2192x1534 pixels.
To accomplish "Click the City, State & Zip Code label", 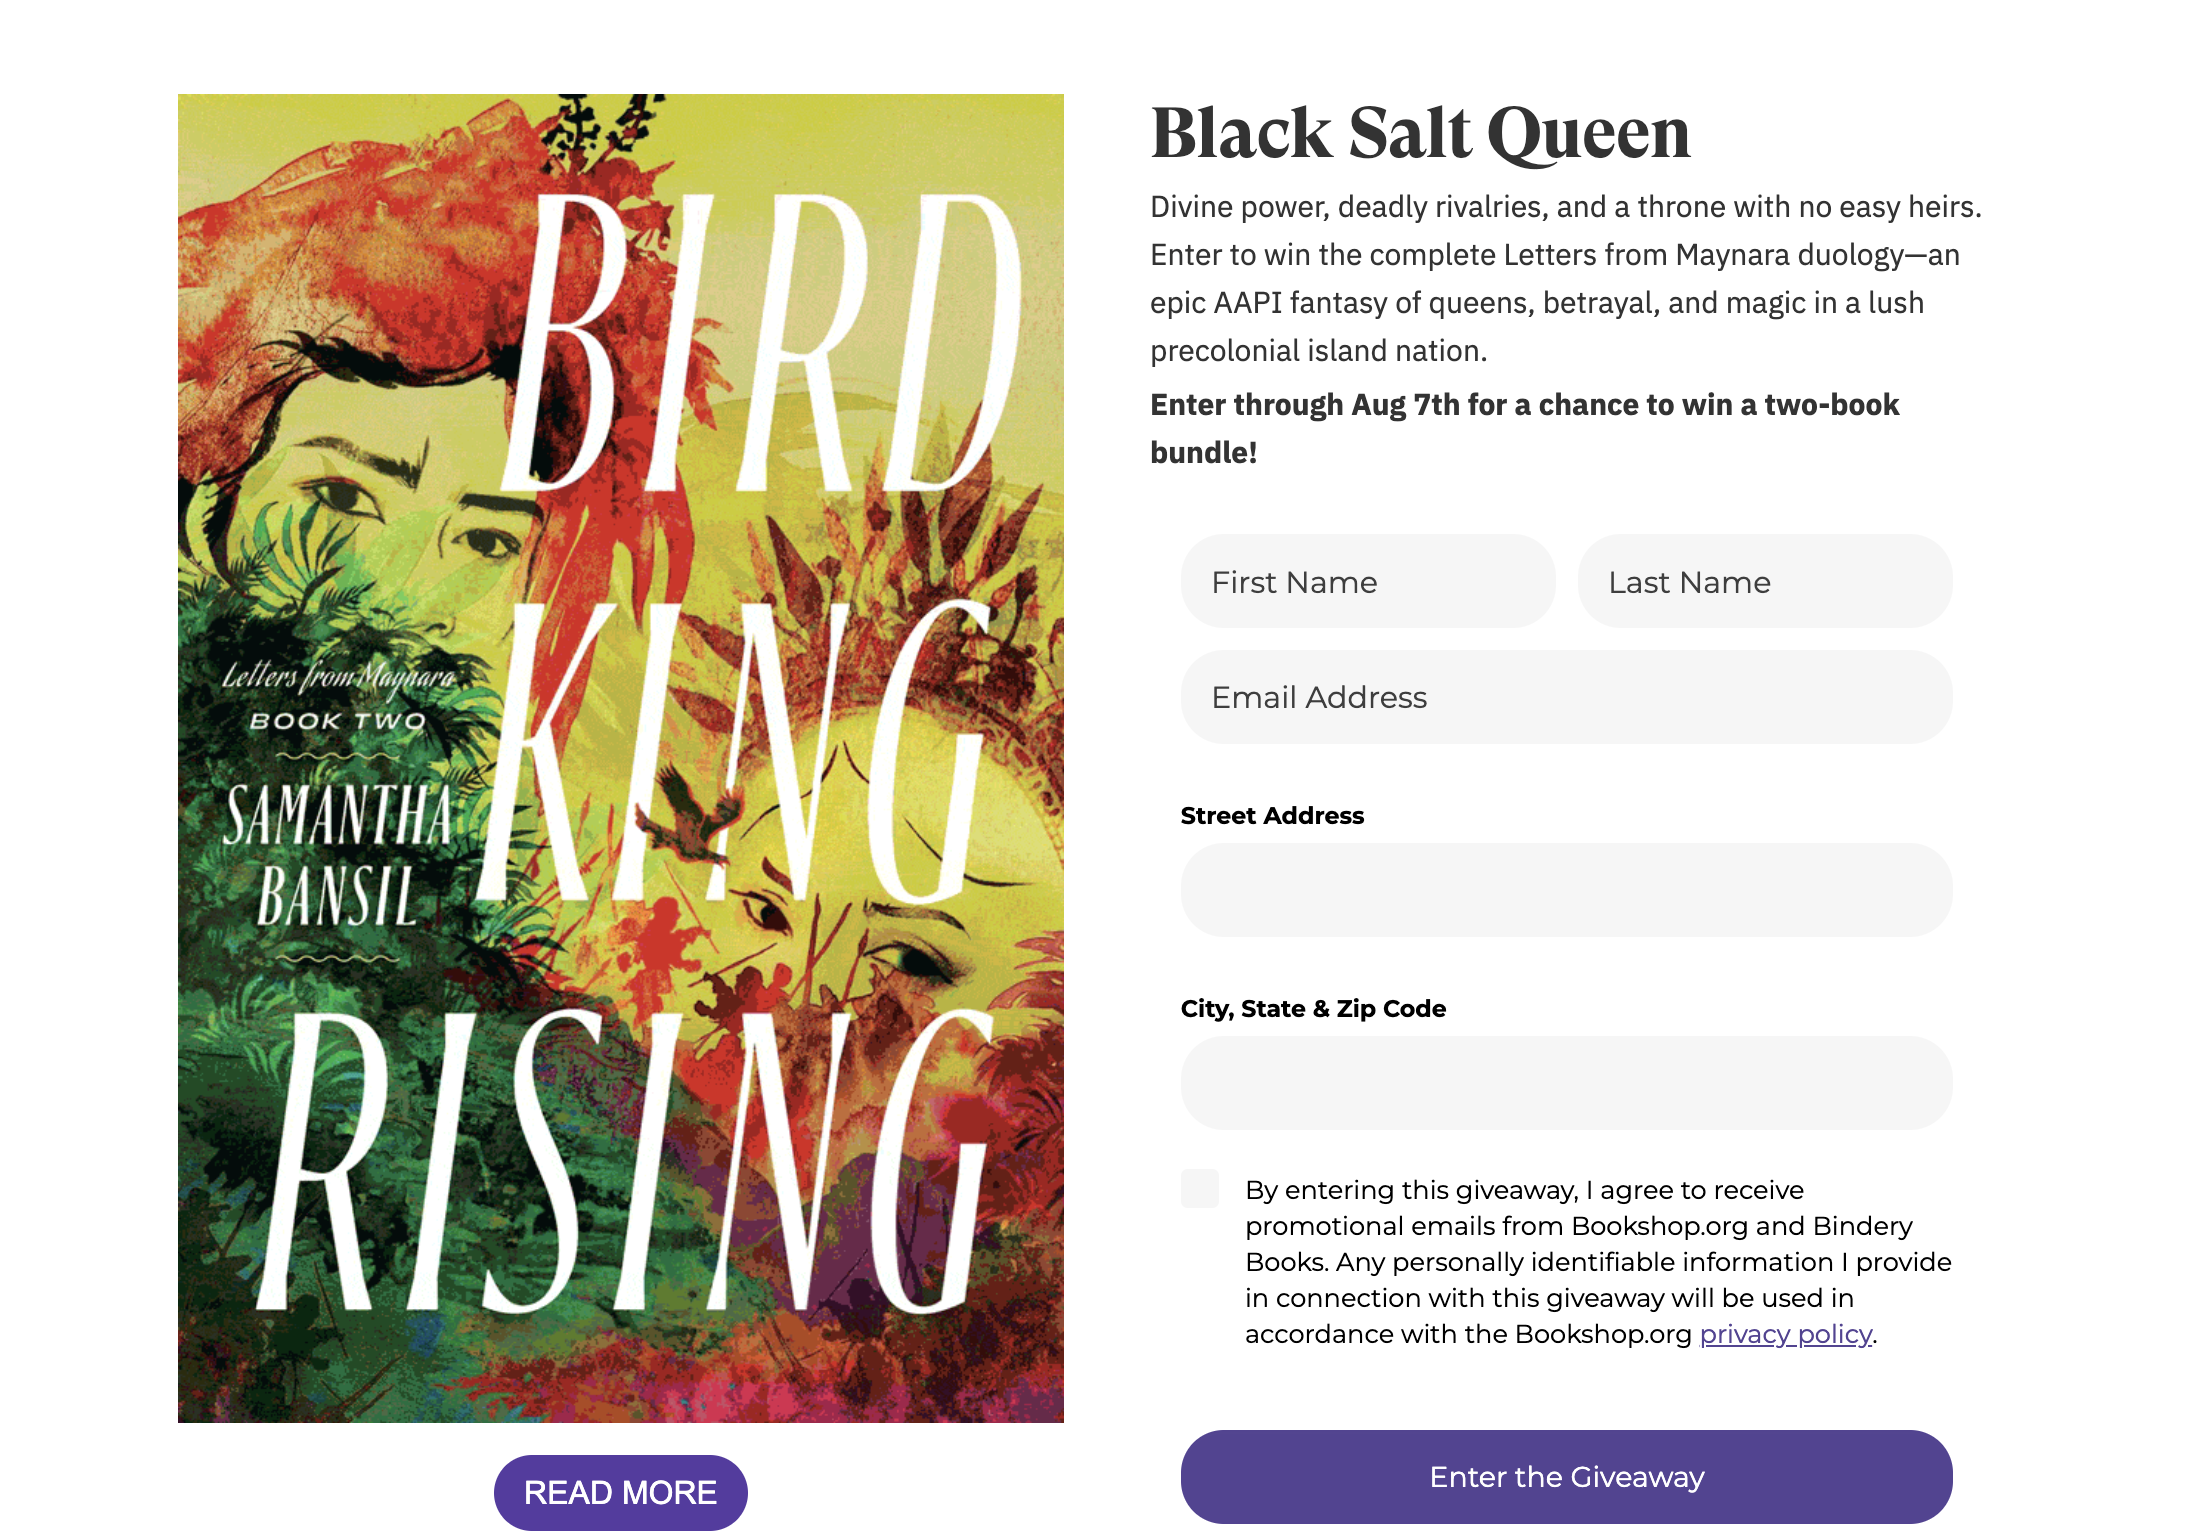I will point(1313,1009).
